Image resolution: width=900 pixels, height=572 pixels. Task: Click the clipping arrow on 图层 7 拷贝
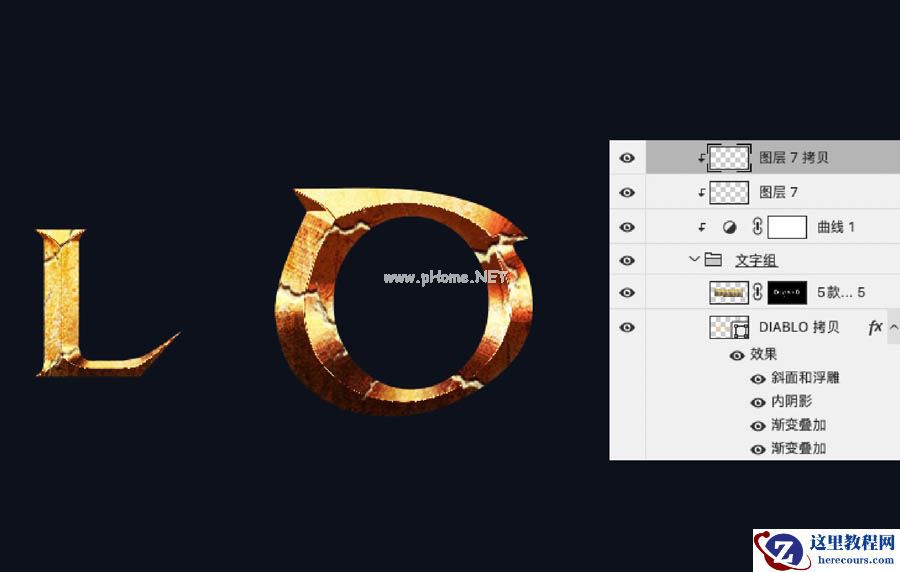[701, 157]
